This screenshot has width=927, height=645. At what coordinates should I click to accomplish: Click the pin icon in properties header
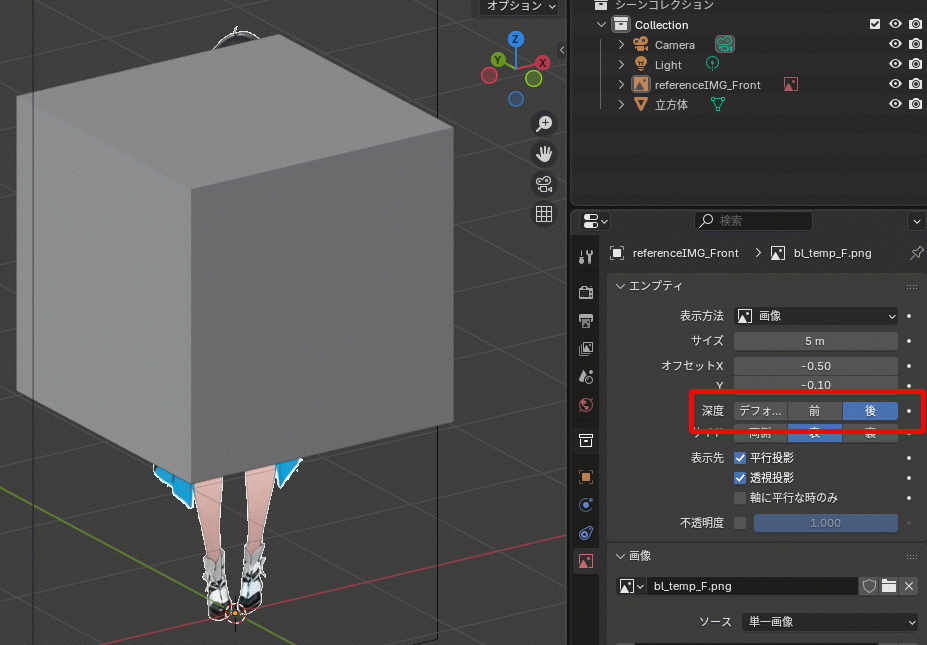click(x=916, y=253)
